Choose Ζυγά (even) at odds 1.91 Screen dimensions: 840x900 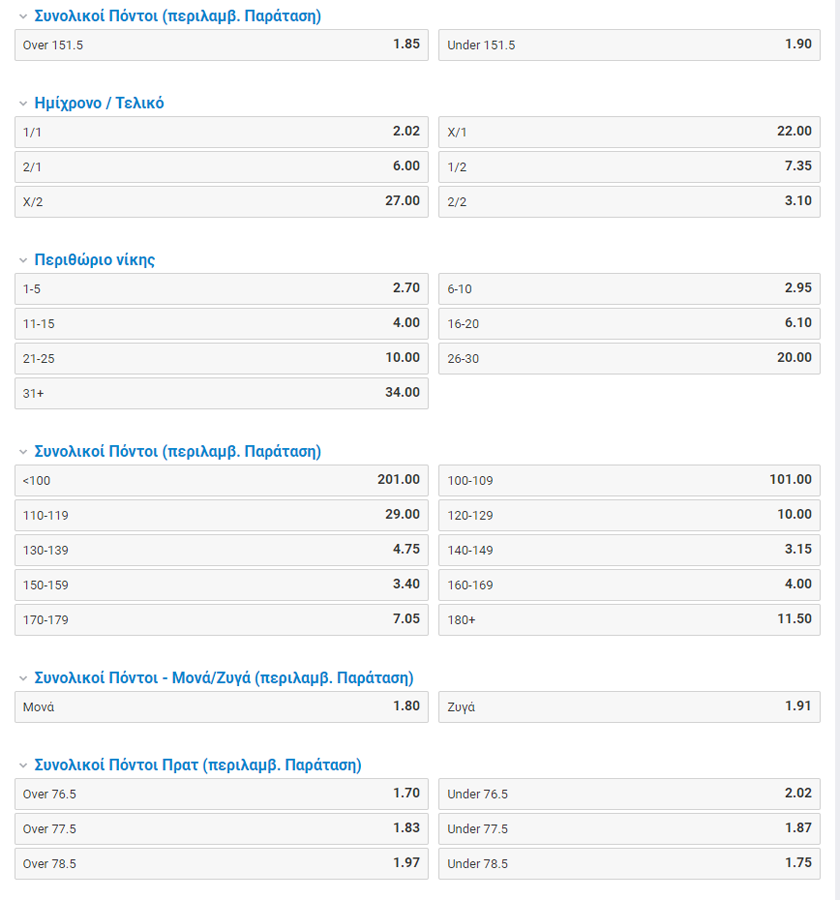629,707
